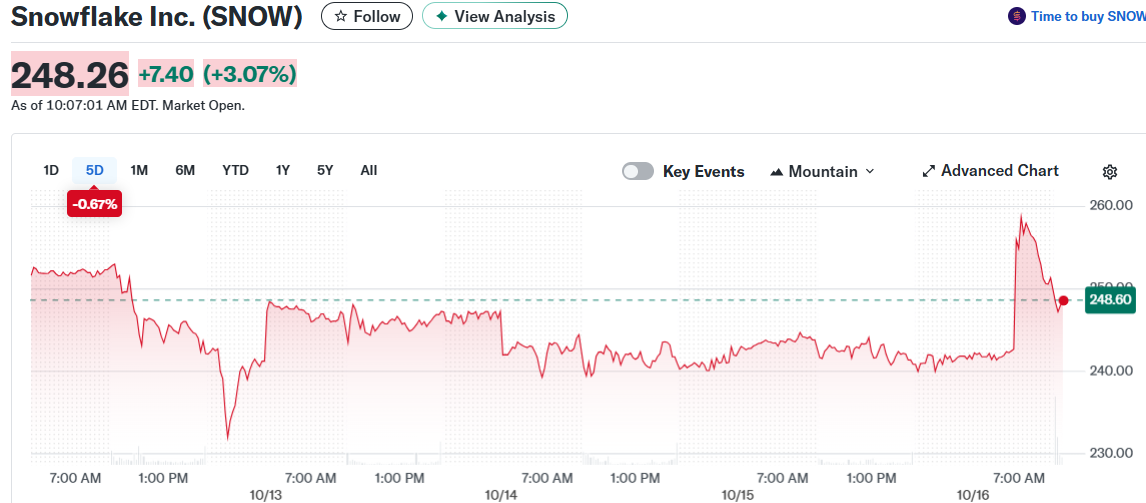Click the purple Time to buy SNOW icon
The width and height of the screenshot is (1146, 503).
1017,16
